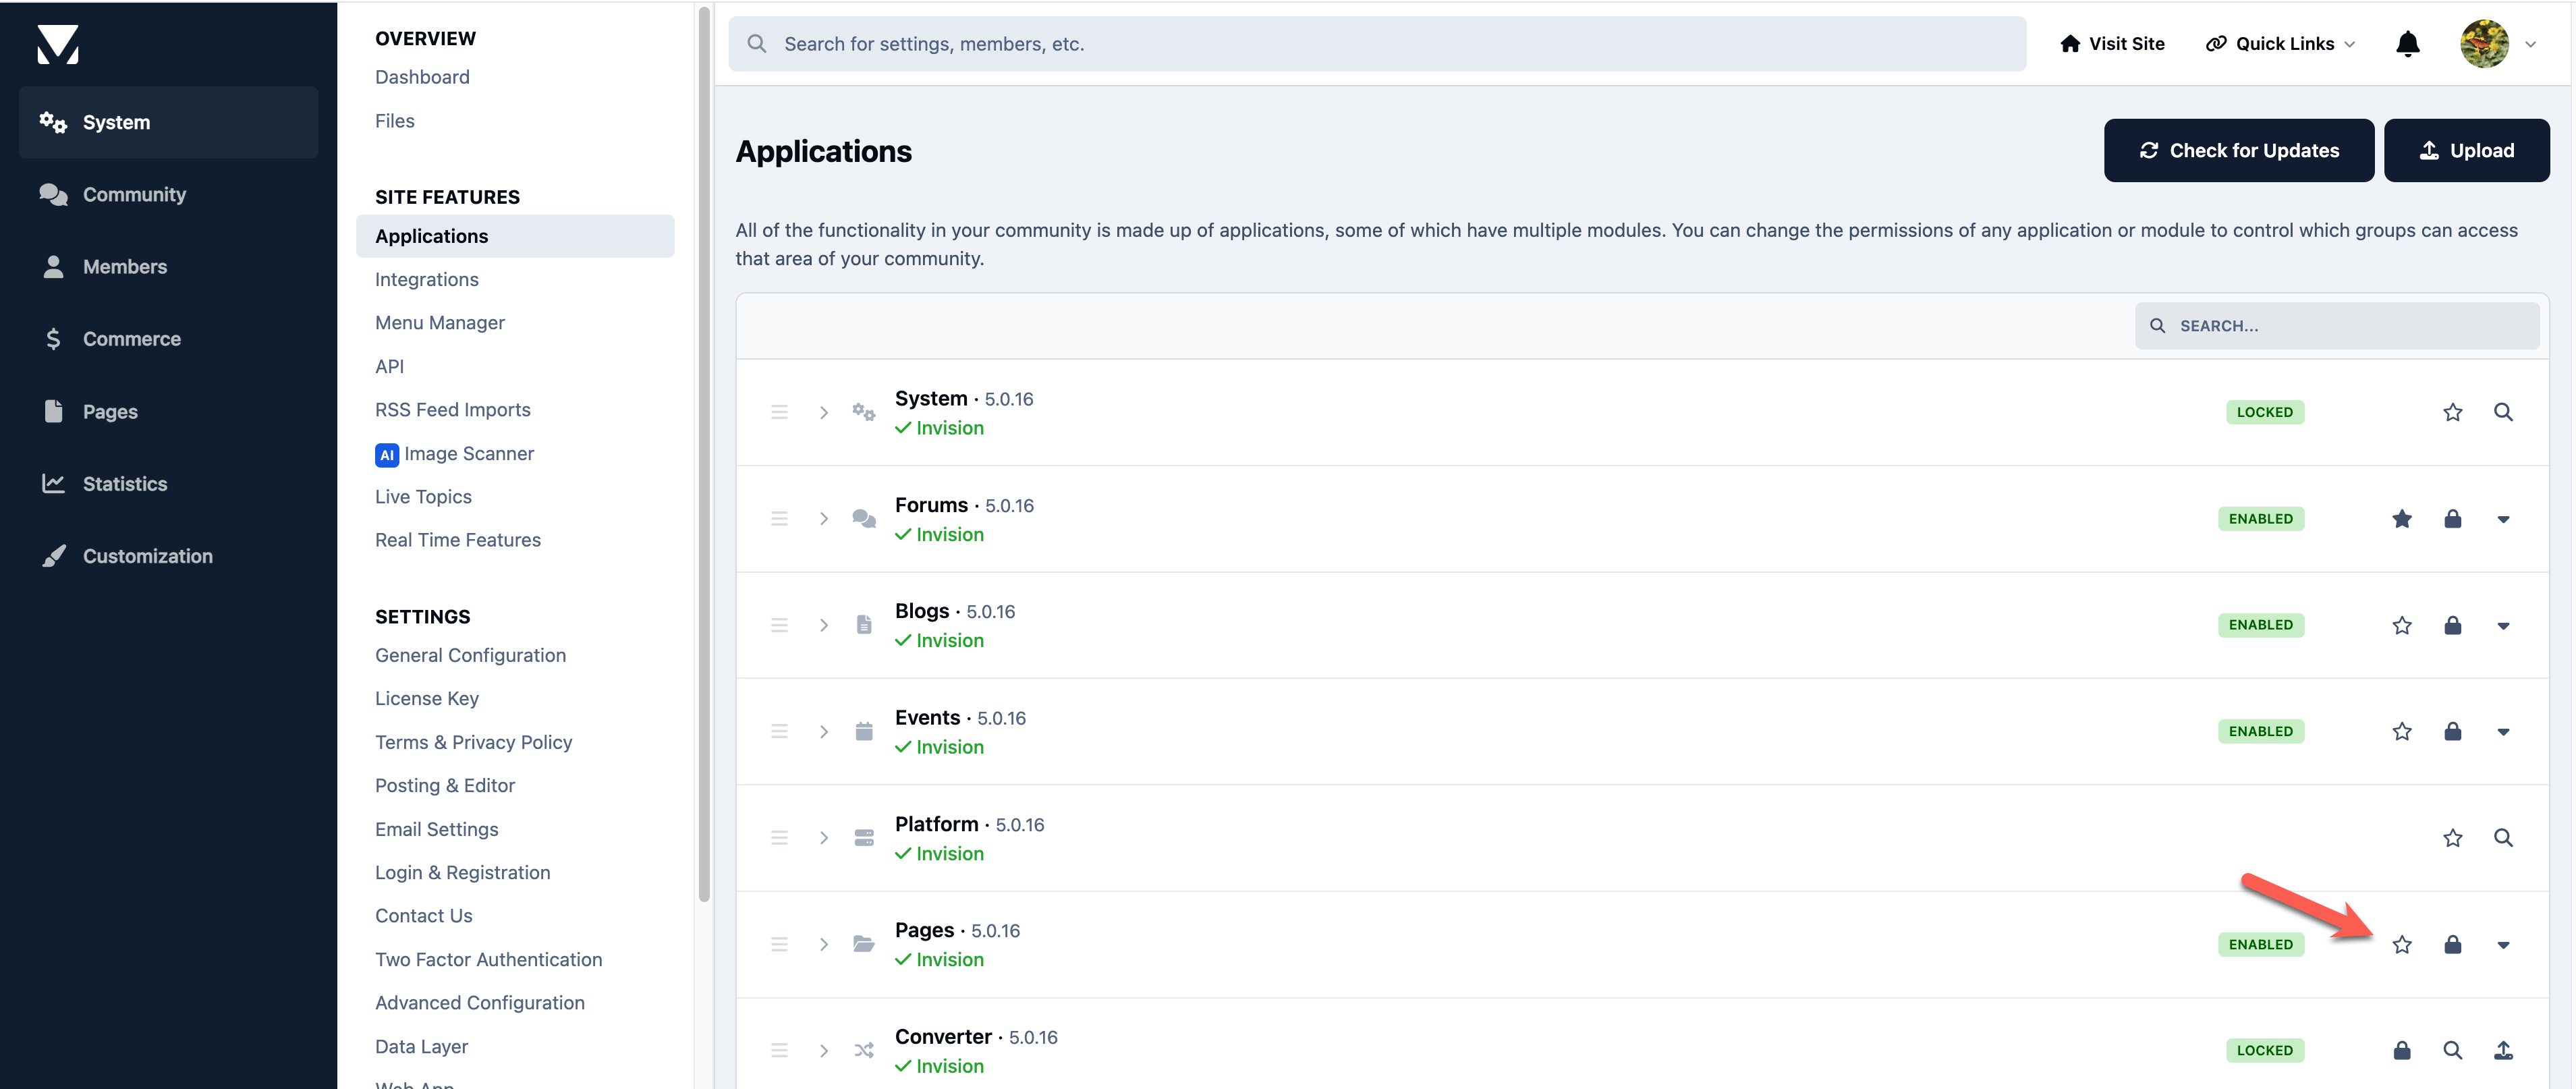The width and height of the screenshot is (2576, 1089).
Task: Click the ENABLED badge for Forums
Action: click(x=2260, y=519)
